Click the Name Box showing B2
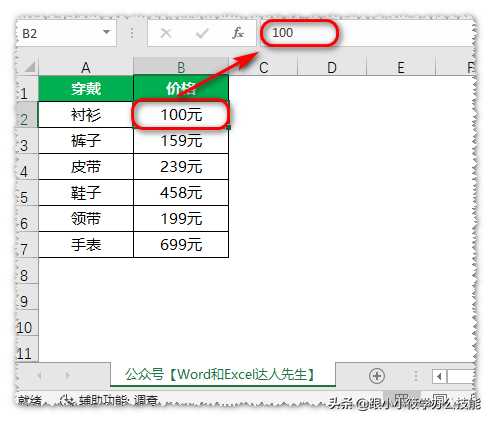Viewport: 492px width, 421px height. (66, 33)
